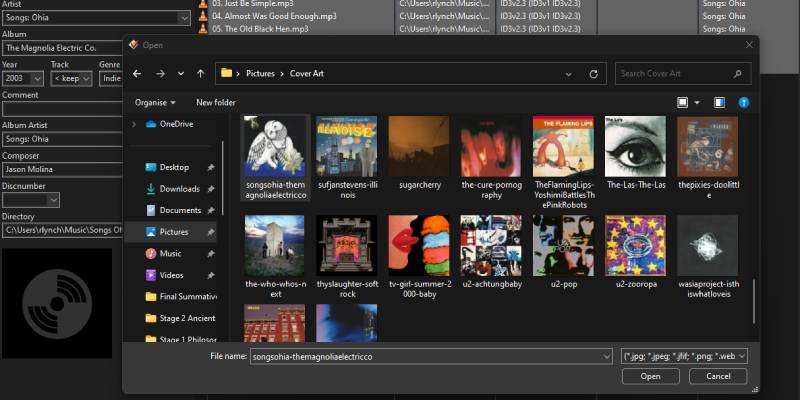Select the sugarcherry image
The height and width of the screenshot is (400, 800).
419,147
